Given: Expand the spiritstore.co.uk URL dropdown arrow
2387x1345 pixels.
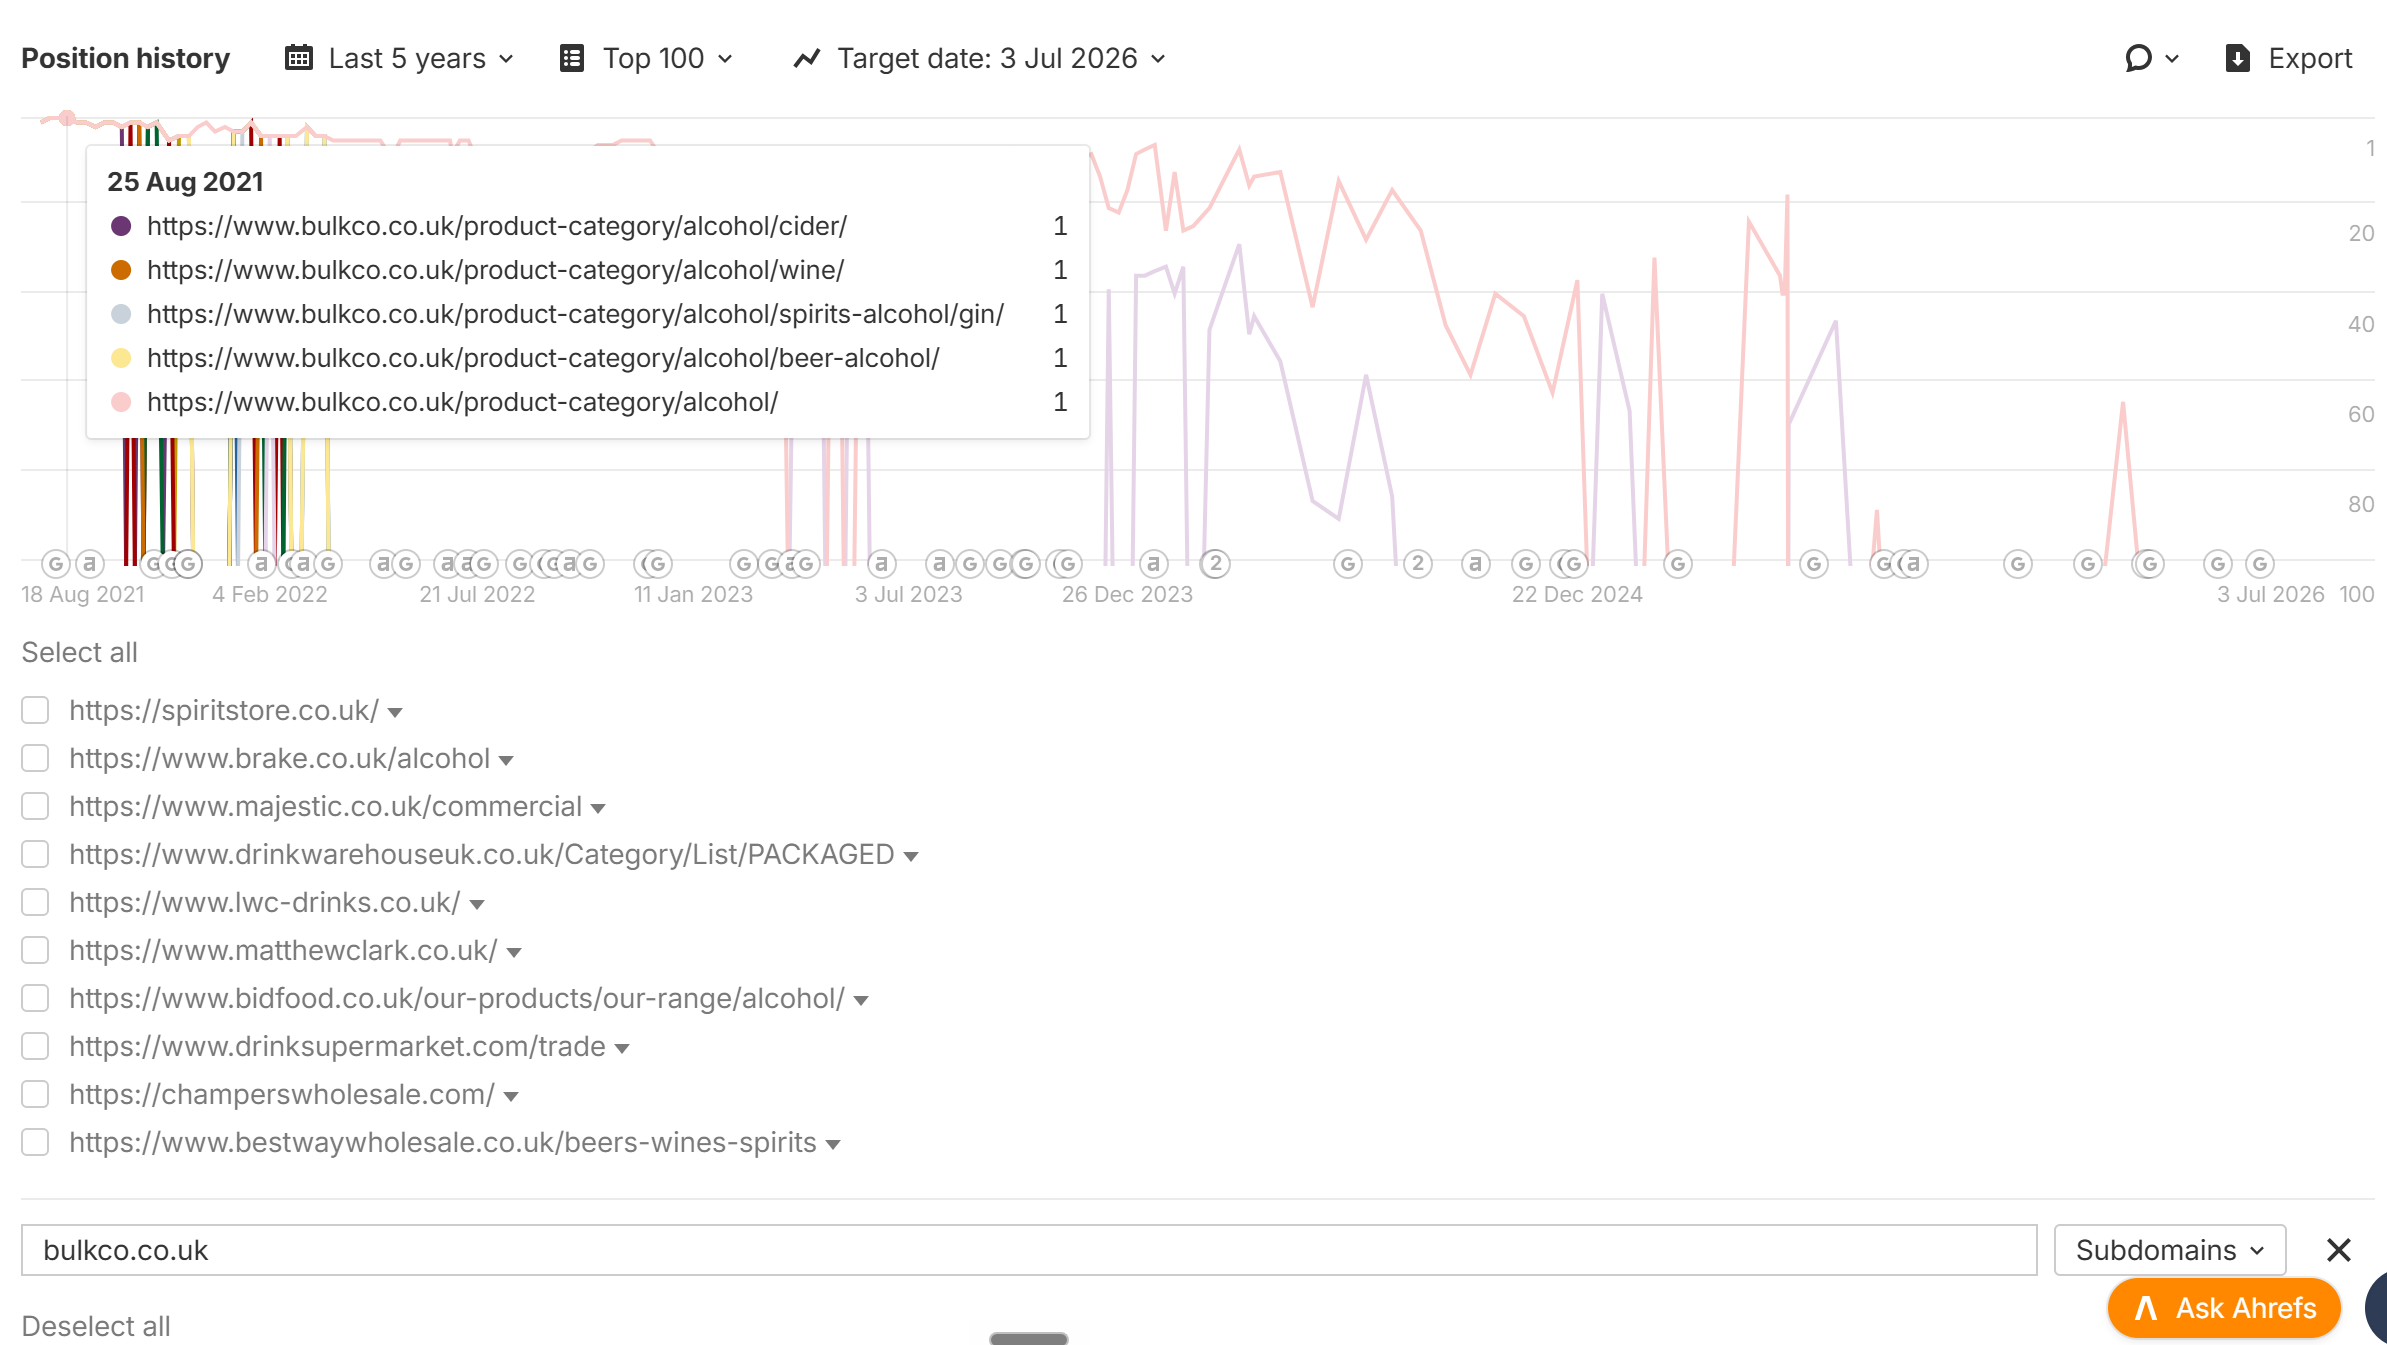Looking at the screenshot, I should click(x=395, y=713).
